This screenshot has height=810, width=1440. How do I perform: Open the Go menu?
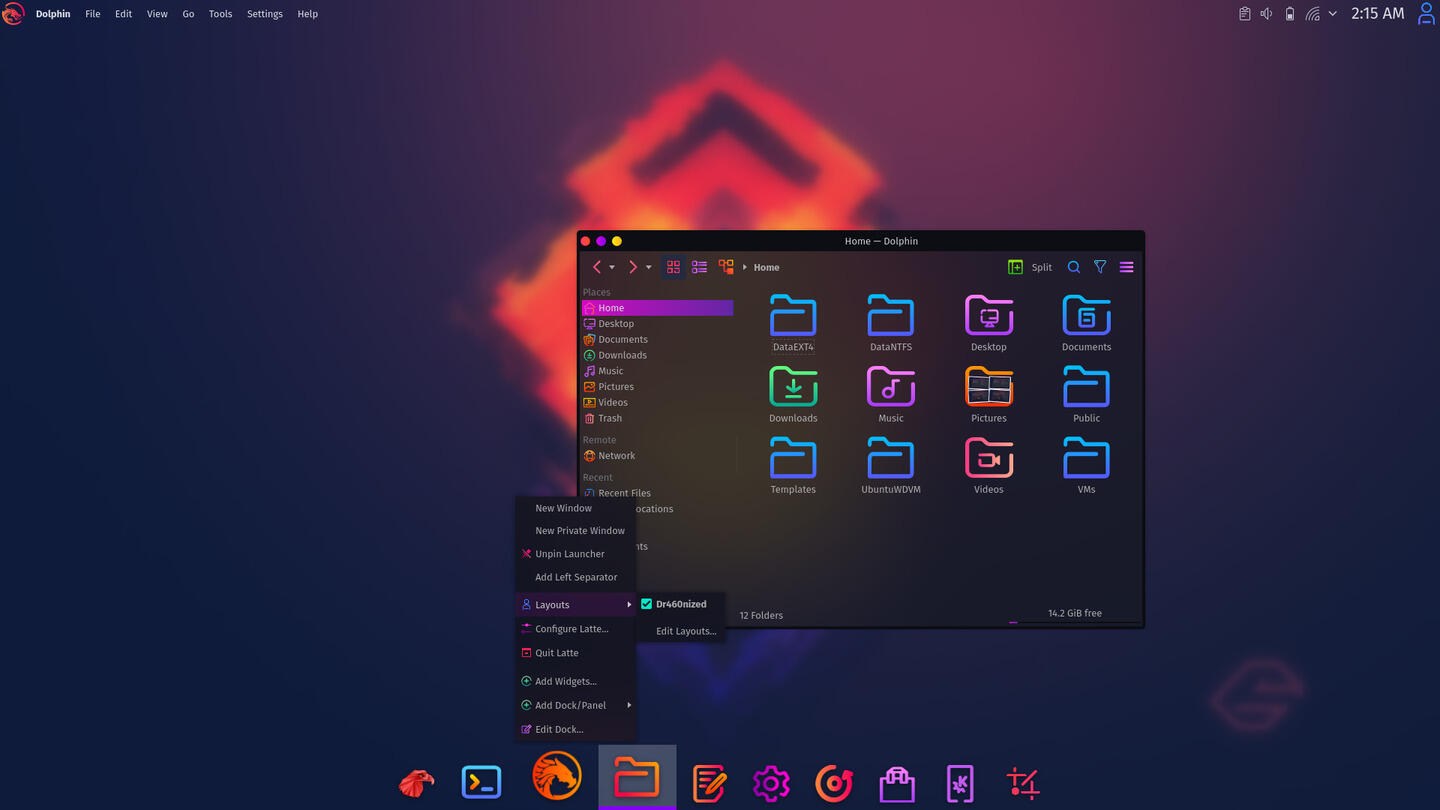point(188,14)
